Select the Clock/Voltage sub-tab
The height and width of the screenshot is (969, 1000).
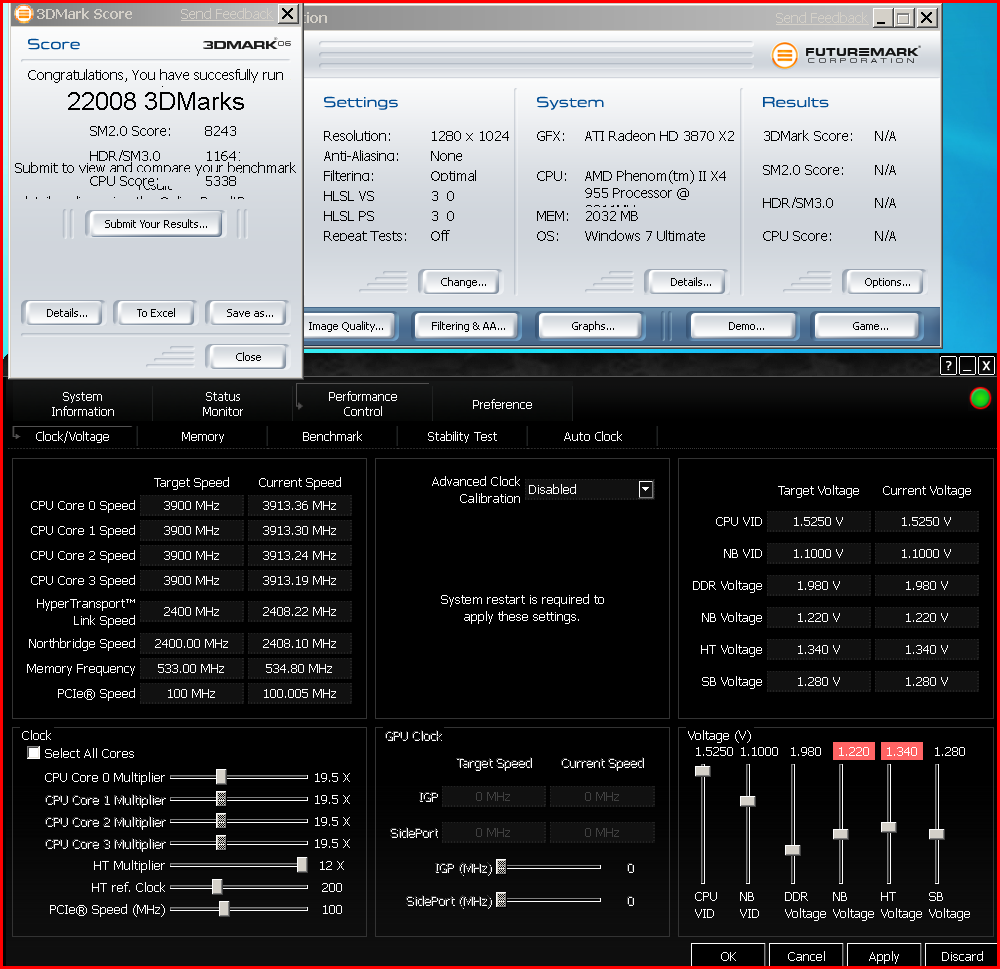point(72,436)
